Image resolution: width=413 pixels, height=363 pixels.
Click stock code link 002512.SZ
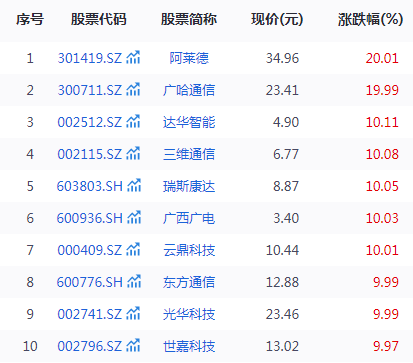tap(90, 122)
